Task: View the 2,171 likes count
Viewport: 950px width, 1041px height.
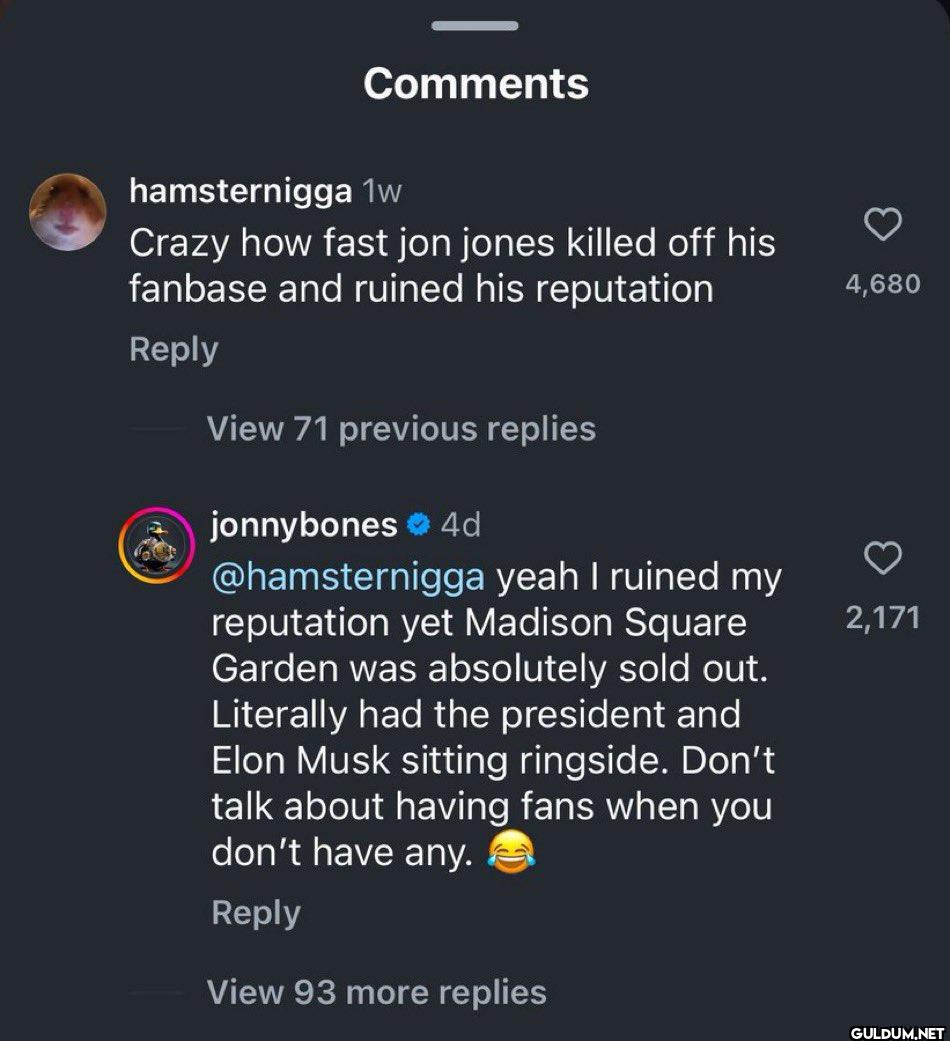Action: tap(882, 619)
